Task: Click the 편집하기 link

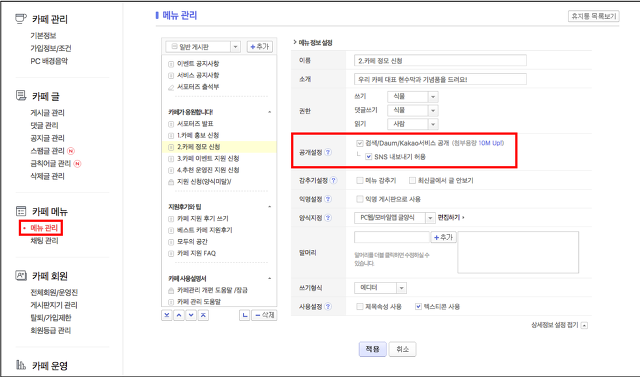Action: [451, 218]
